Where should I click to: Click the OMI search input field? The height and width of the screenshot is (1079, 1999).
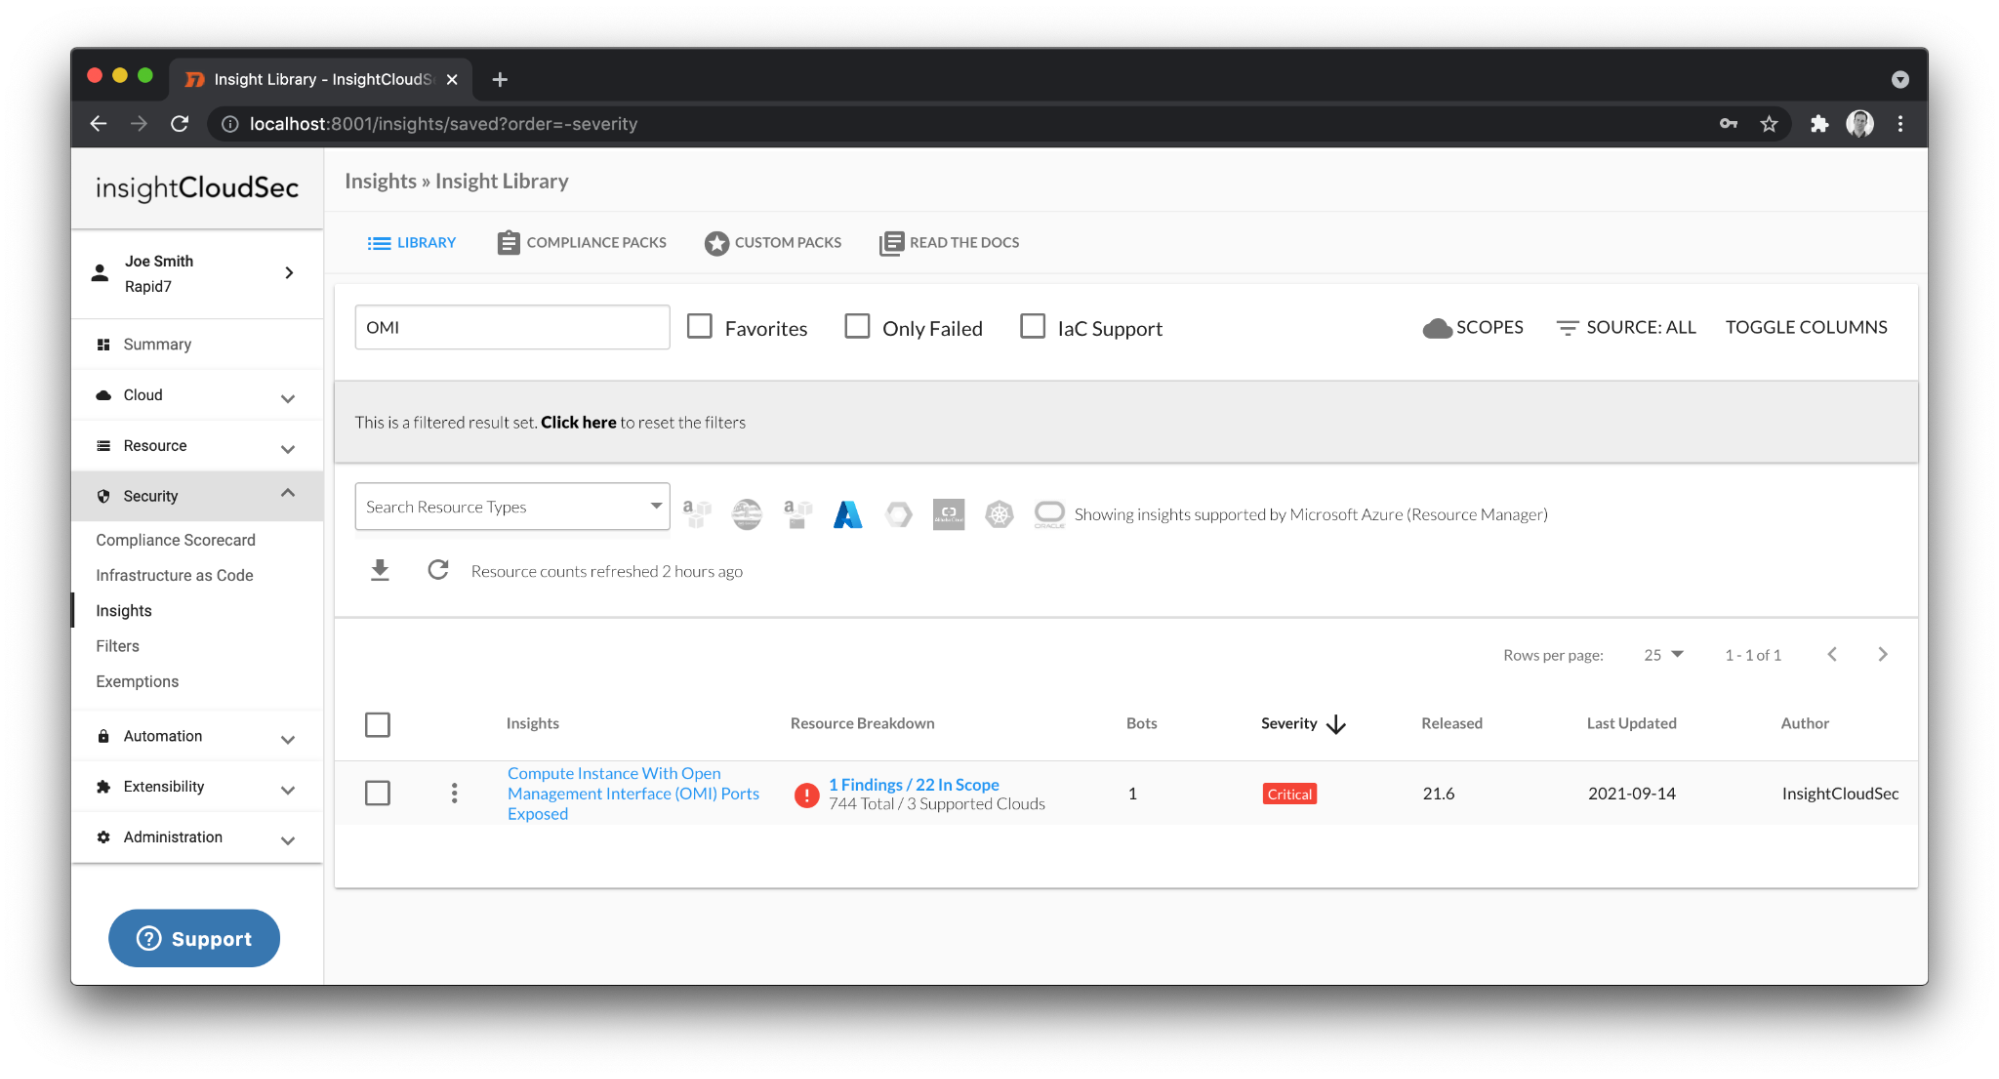(x=512, y=327)
